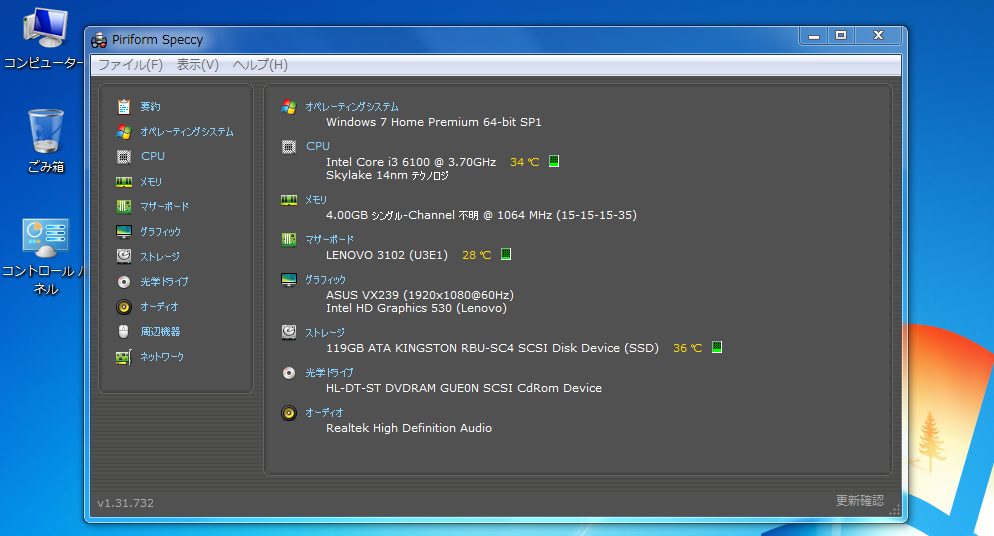
Task: Open グラフィック section in sidebar
Action: [160, 232]
